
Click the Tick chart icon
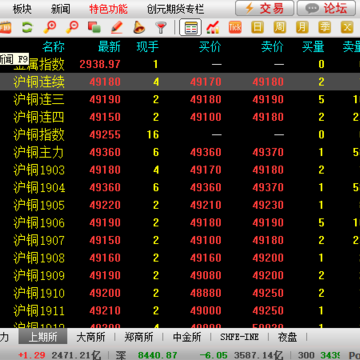click(235, 27)
